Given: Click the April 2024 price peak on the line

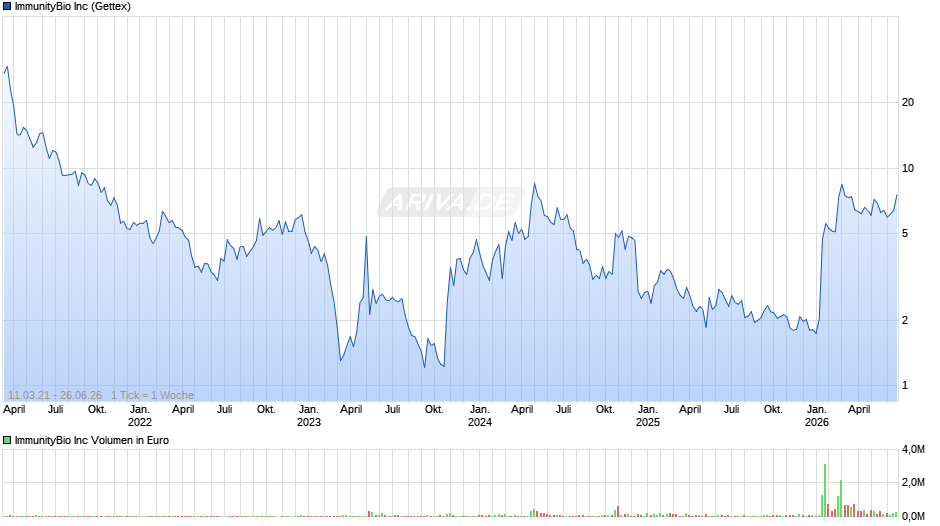Looking at the screenshot, I should coord(535,184).
